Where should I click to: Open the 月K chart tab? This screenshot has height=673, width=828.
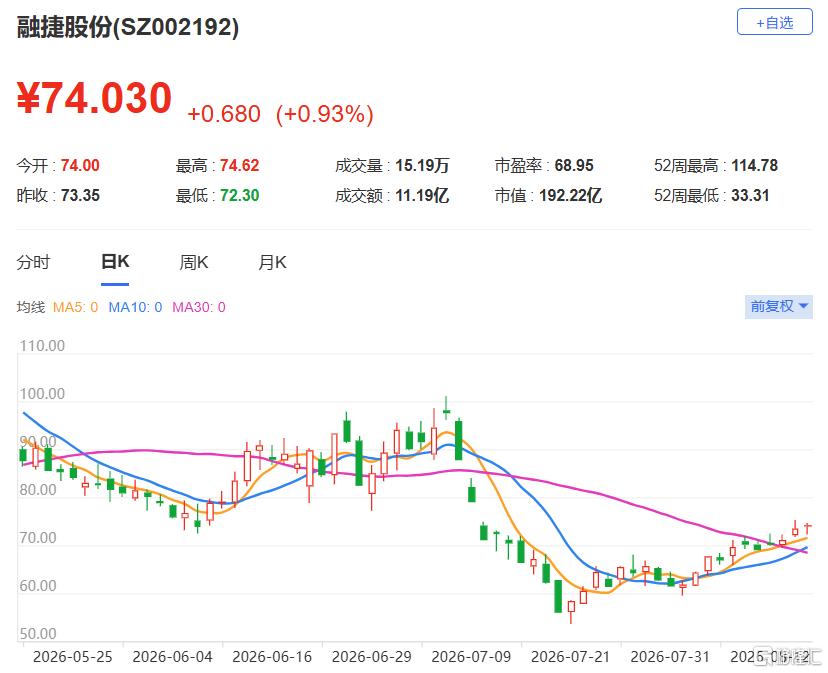point(272,262)
